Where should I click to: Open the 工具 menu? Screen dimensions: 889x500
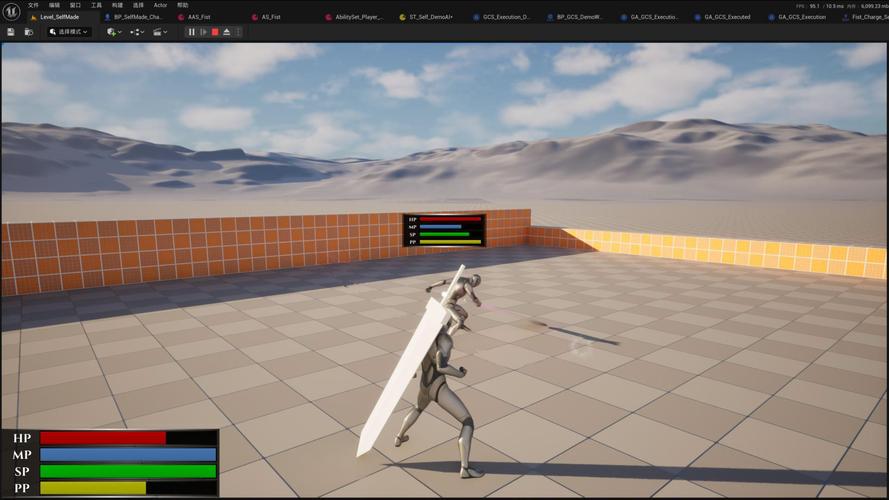(x=96, y=5)
